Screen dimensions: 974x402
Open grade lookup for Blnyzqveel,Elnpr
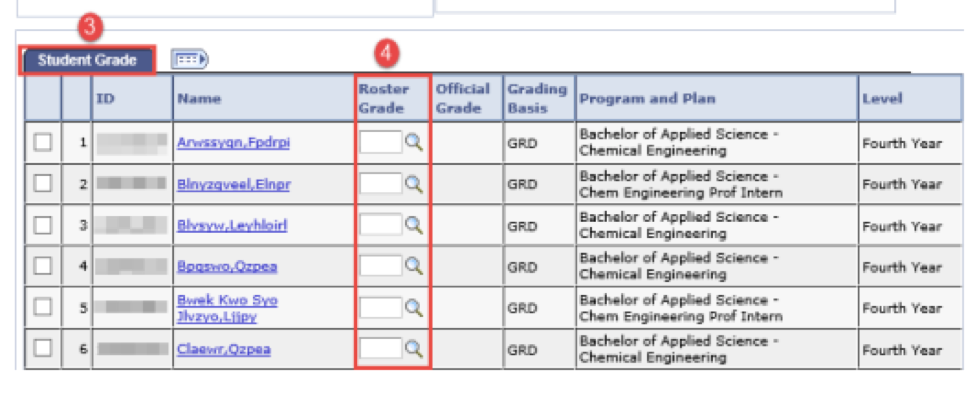pos(414,184)
